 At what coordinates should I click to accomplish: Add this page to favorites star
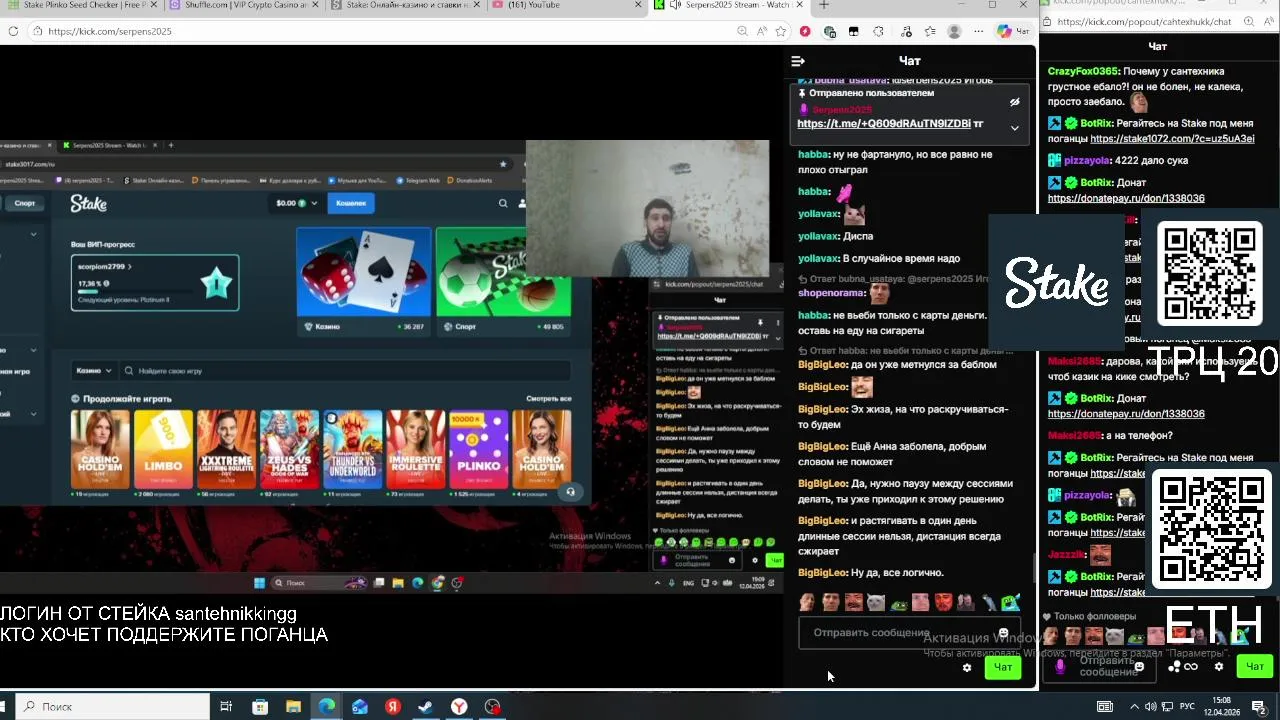pyautogui.click(x=782, y=31)
